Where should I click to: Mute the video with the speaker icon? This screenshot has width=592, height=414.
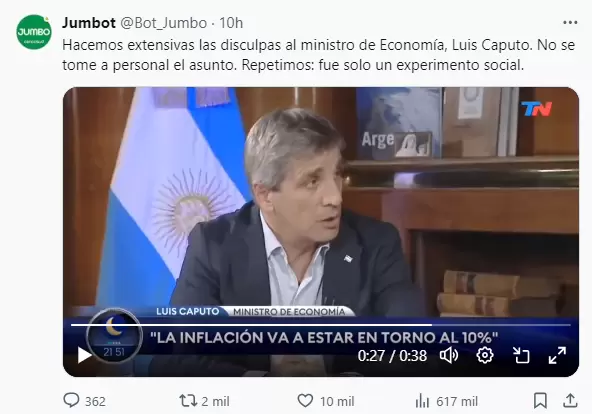pyautogui.click(x=449, y=356)
